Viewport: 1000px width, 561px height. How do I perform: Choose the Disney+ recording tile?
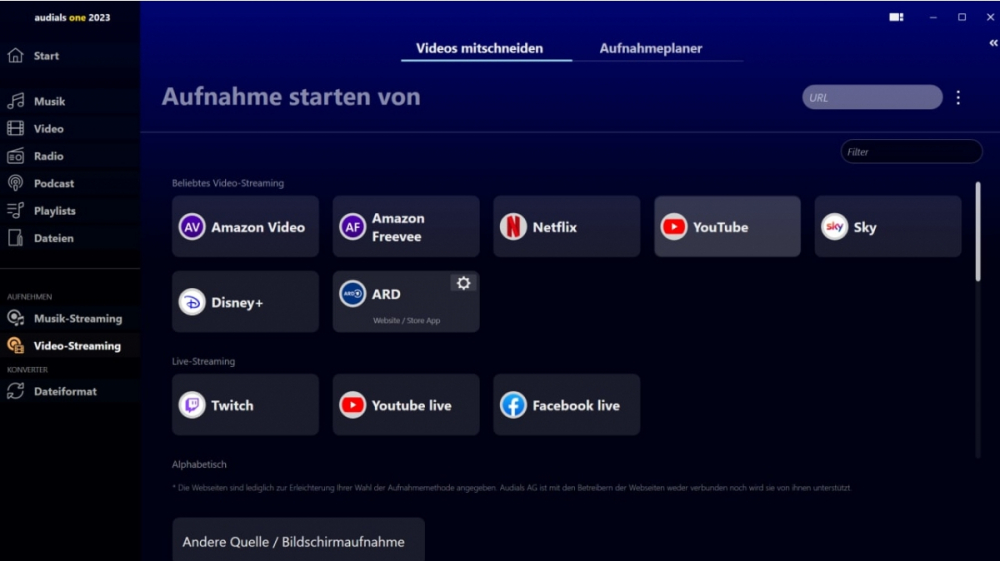245,302
